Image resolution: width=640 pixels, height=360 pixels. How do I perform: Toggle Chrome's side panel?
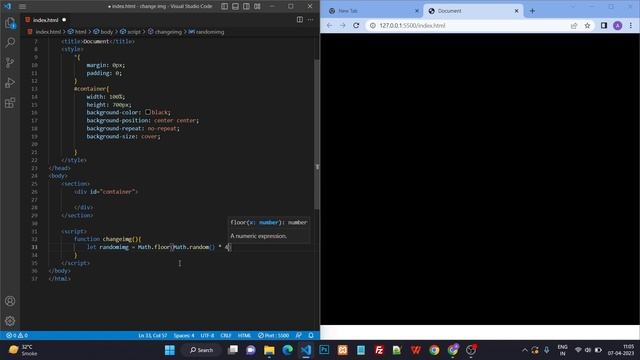(x=604, y=25)
